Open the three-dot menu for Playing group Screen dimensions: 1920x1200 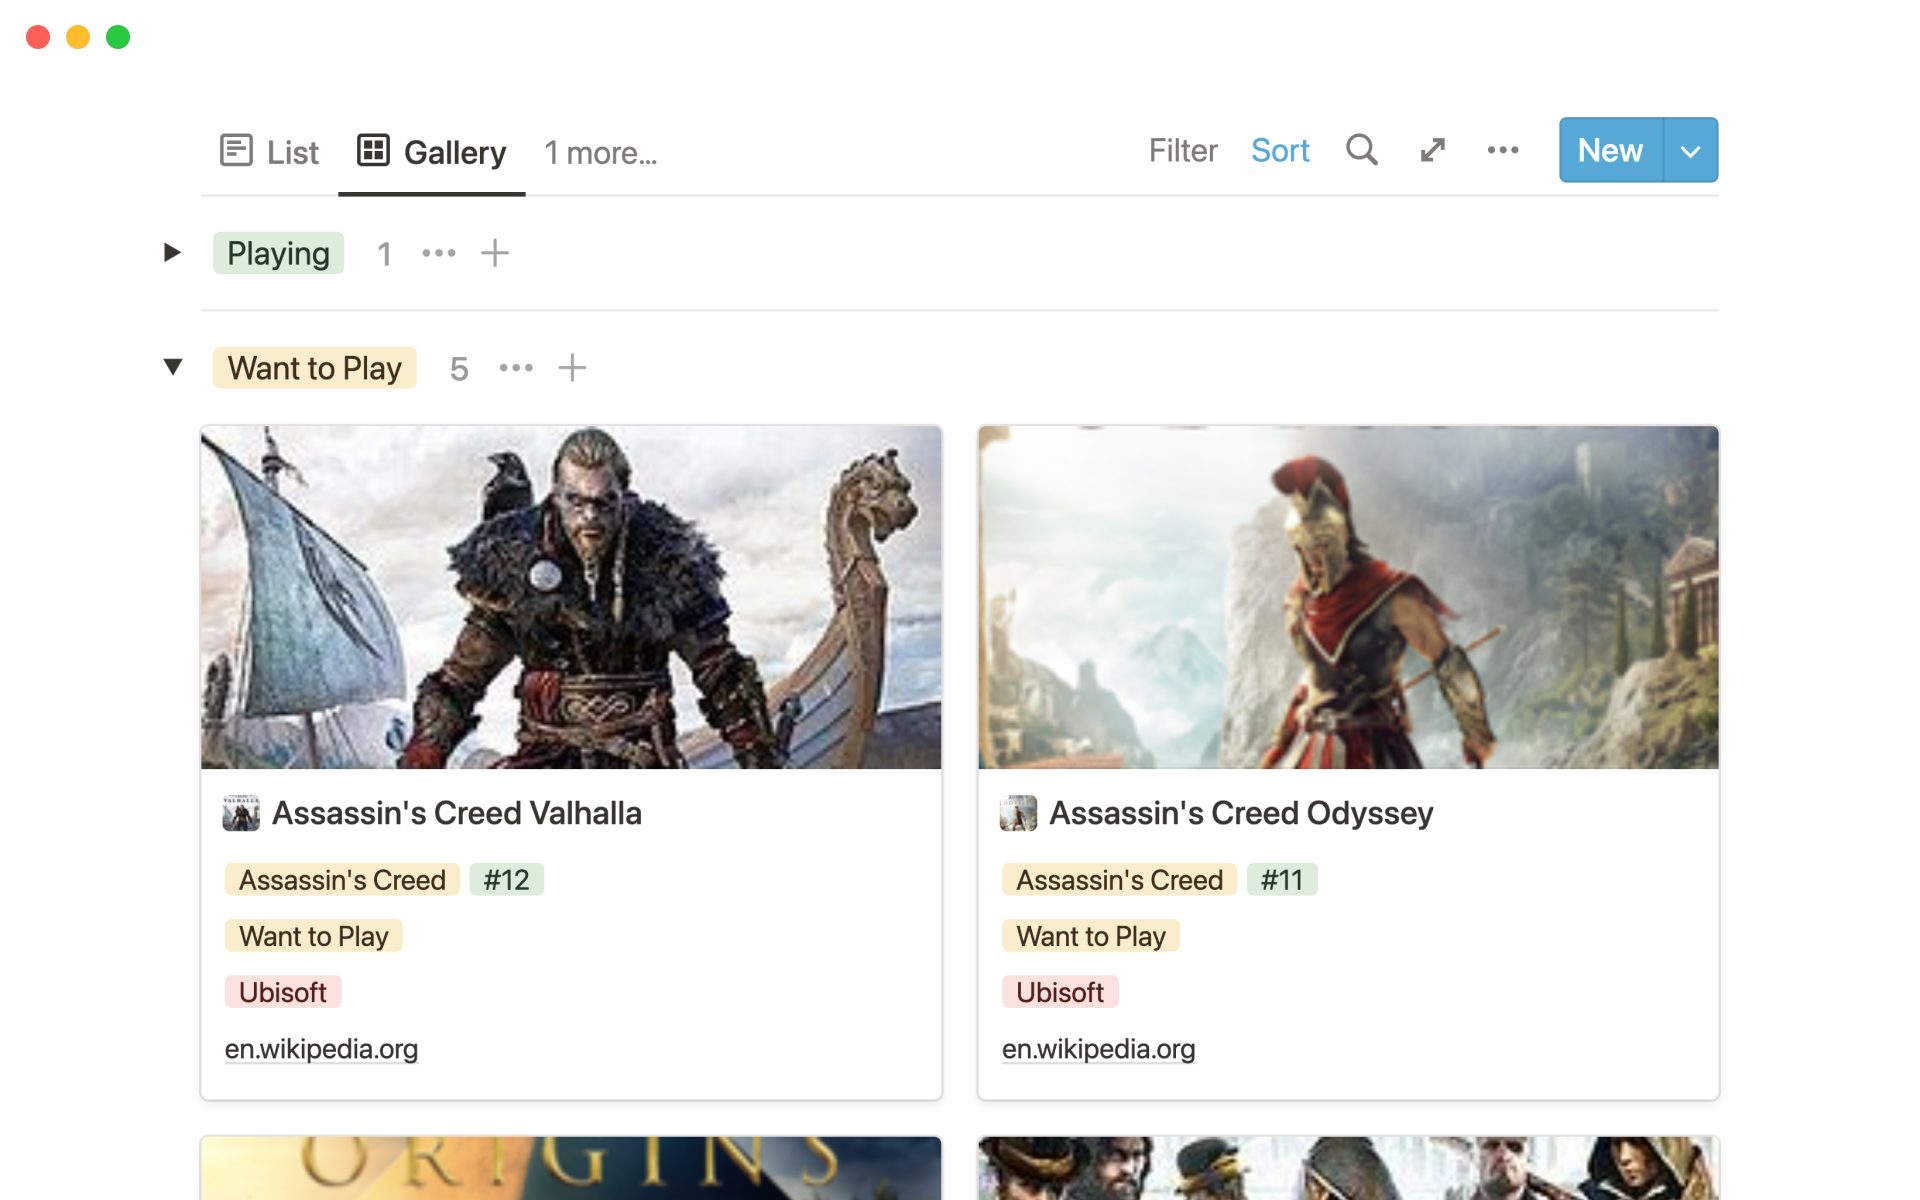tap(439, 253)
